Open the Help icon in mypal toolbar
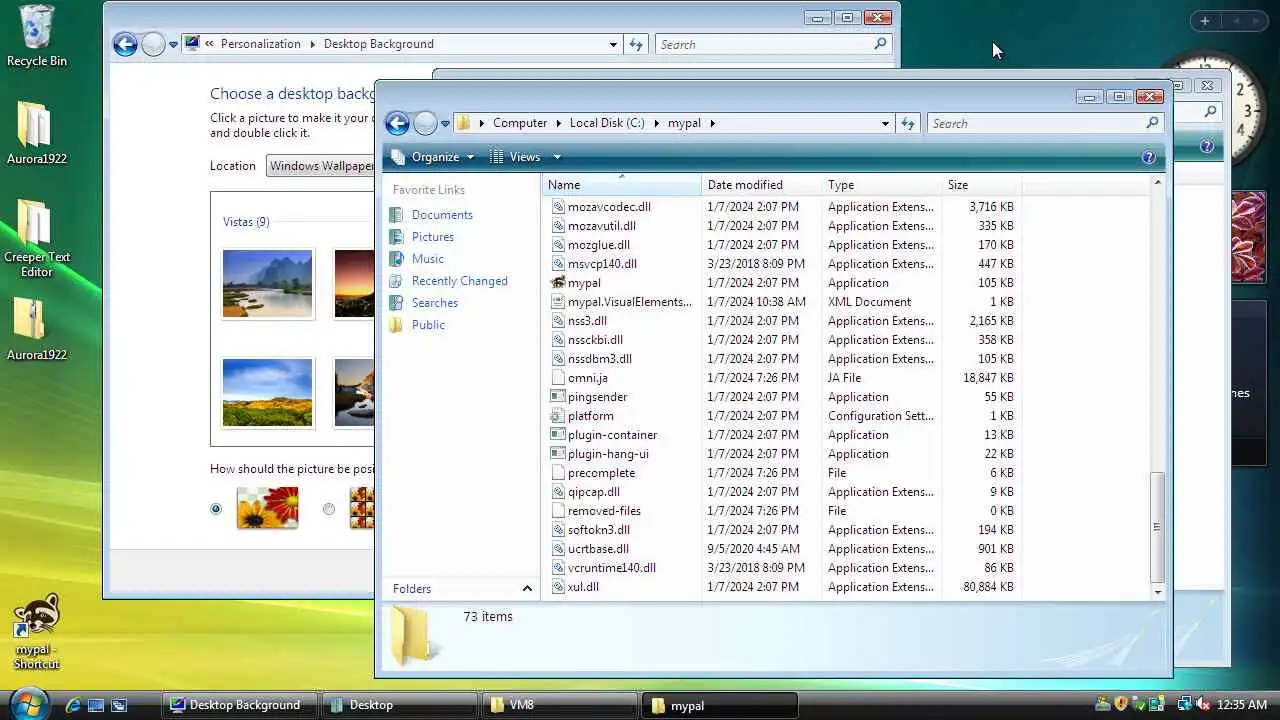The image size is (1280, 720). coord(1148,157)
